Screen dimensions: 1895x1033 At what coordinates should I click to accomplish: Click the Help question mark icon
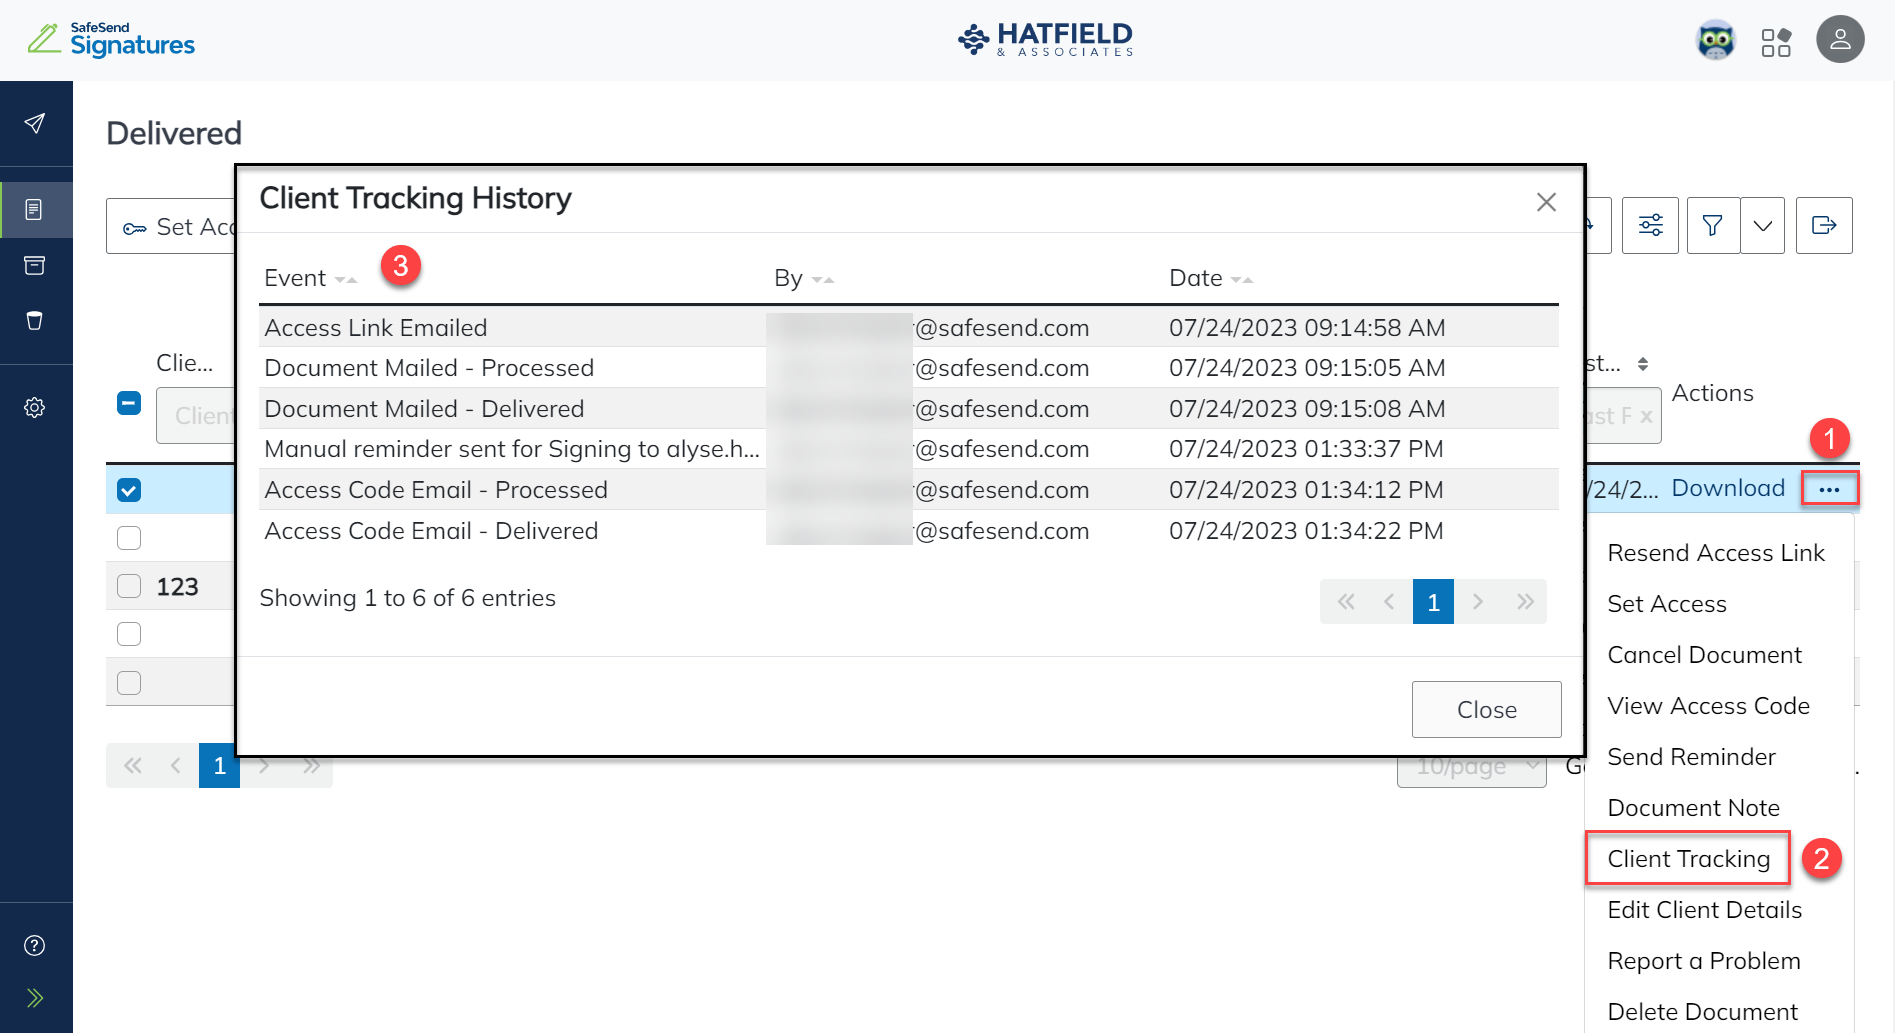36,944
